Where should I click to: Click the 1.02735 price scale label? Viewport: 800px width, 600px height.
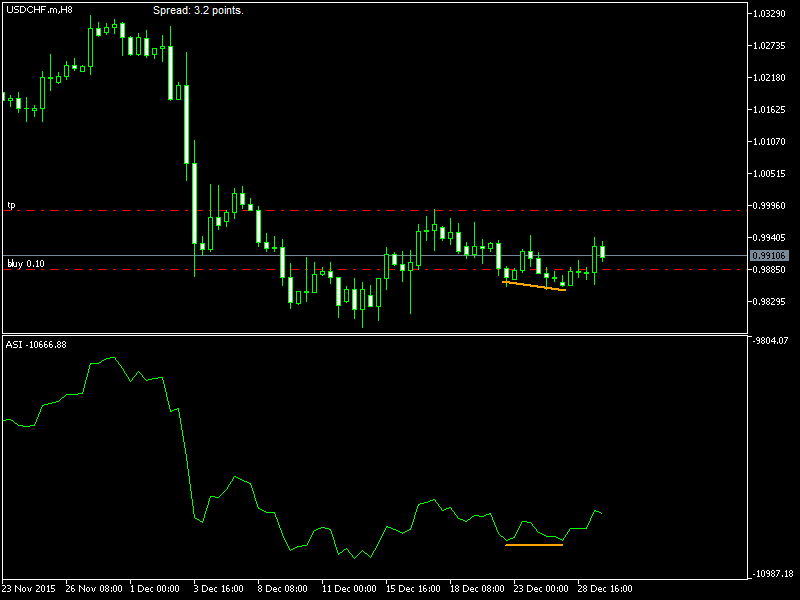(x=769, y=45)
